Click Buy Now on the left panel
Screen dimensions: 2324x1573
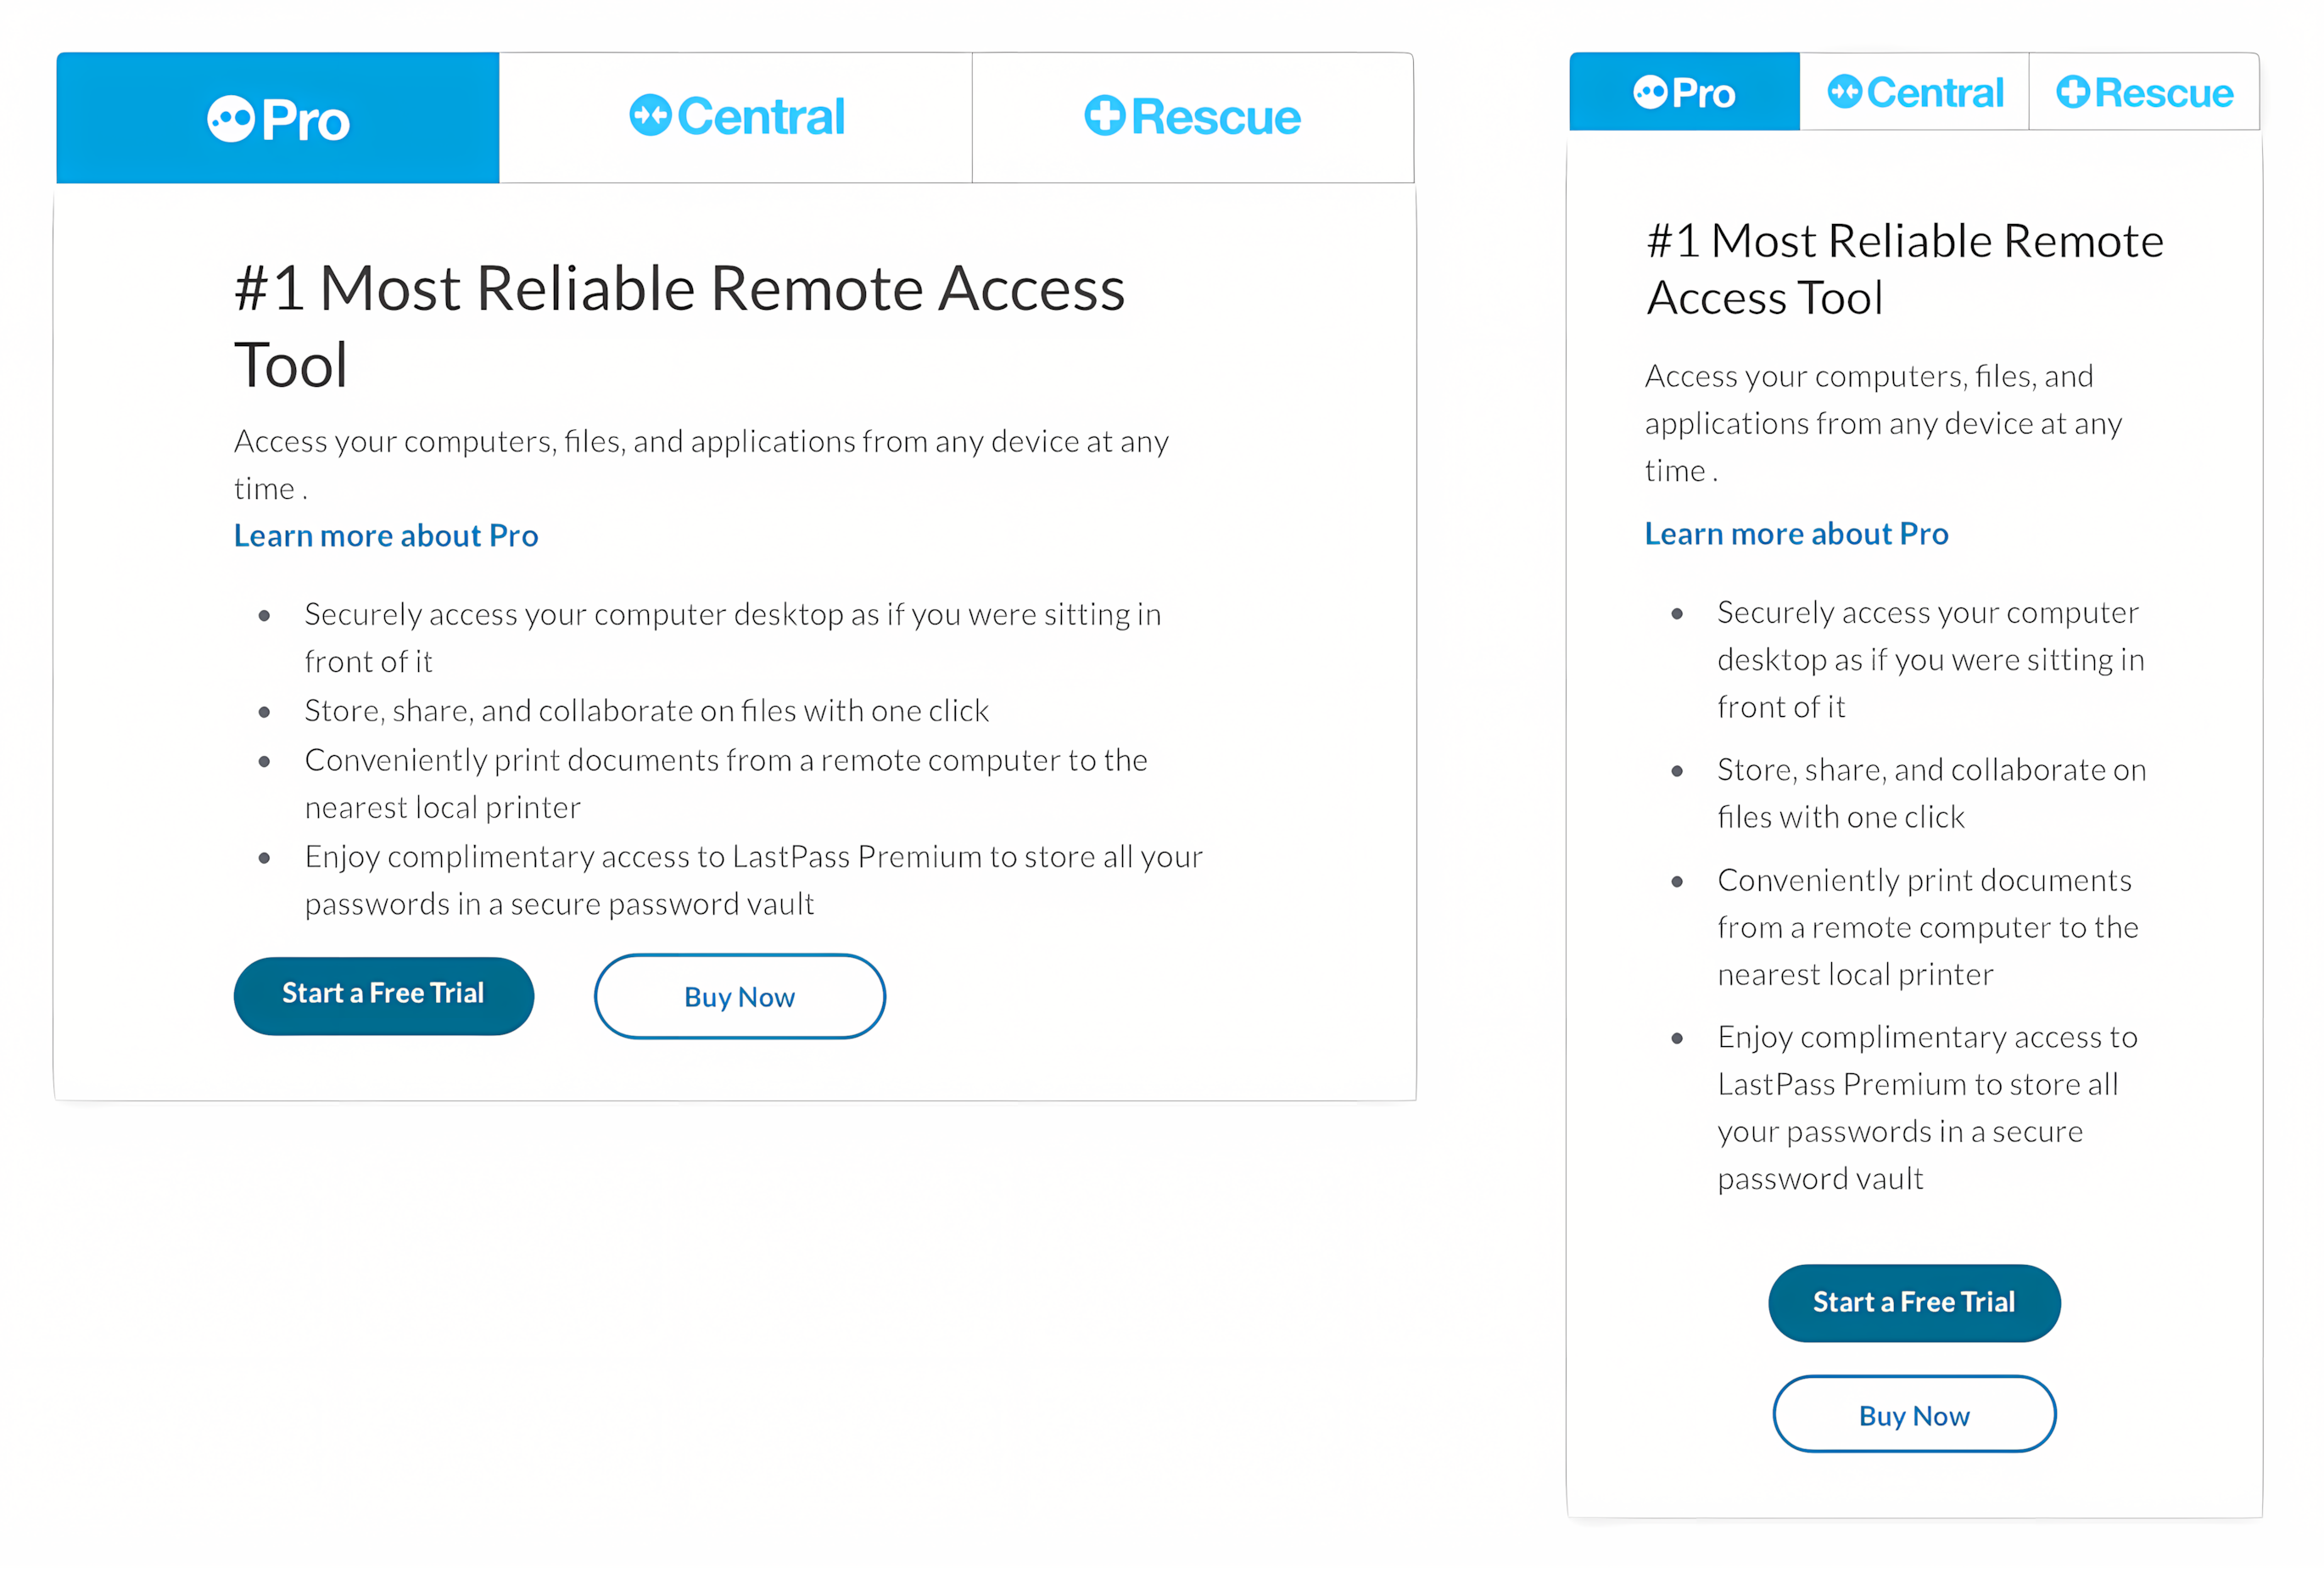(739, 996)
